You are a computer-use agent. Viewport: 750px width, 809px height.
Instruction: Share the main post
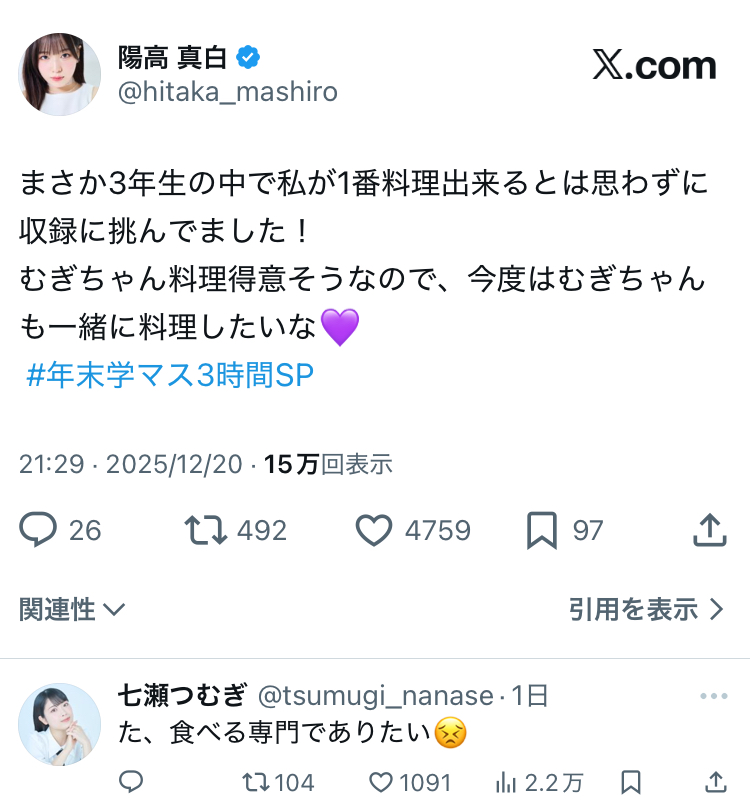[x=709, y=529]
